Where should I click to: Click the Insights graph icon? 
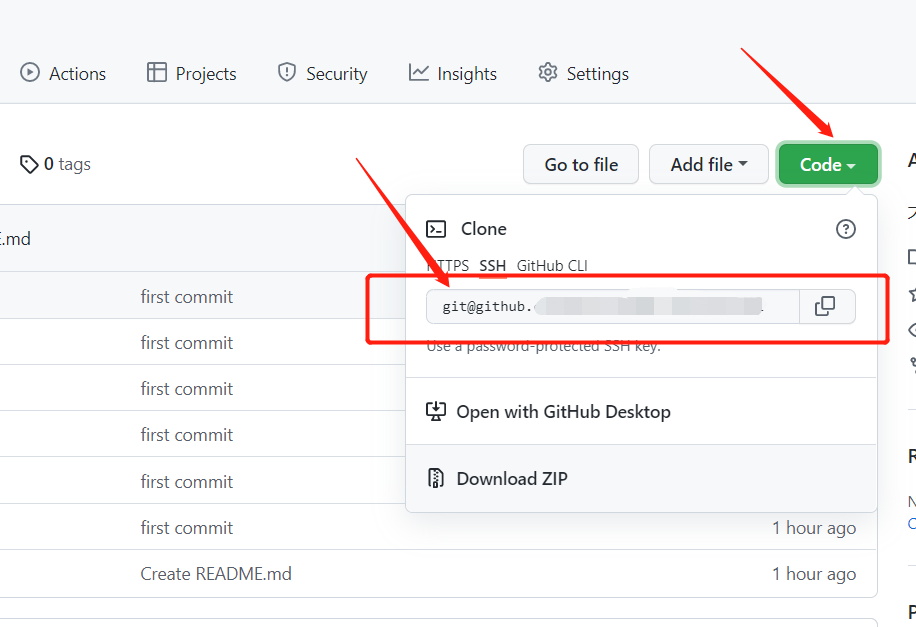pos(418,72)
